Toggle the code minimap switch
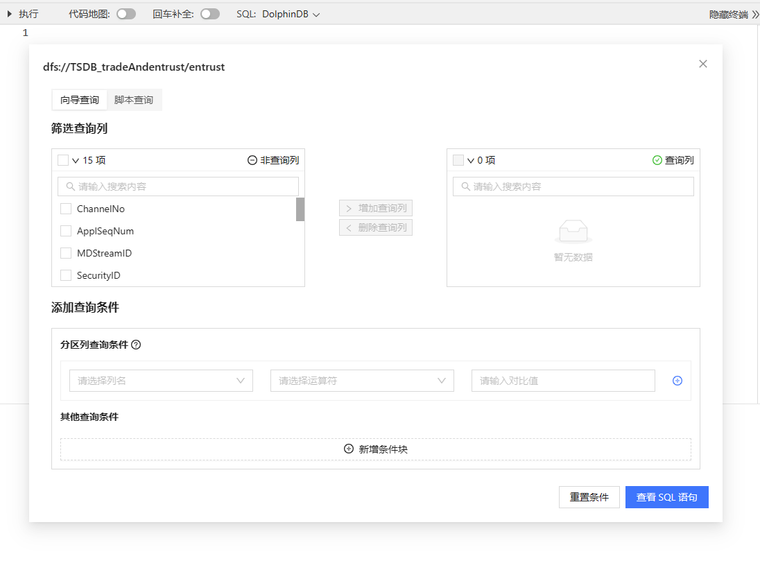 [126, 15]
